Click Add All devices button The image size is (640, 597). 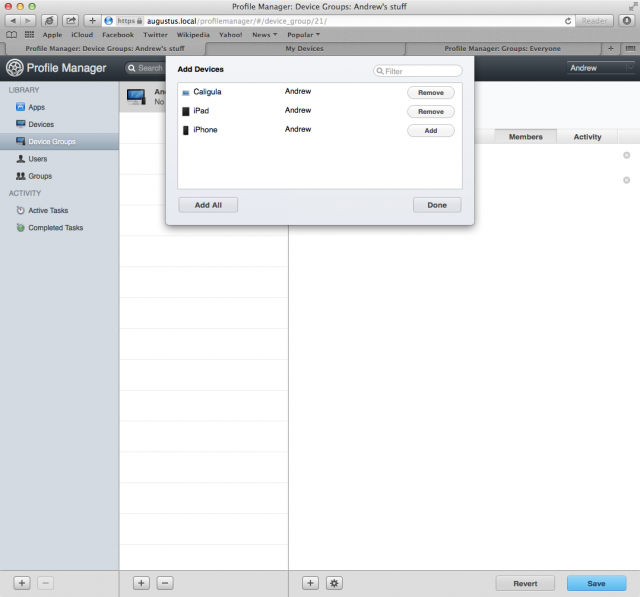pyautogui.click(x=208, y=205)
